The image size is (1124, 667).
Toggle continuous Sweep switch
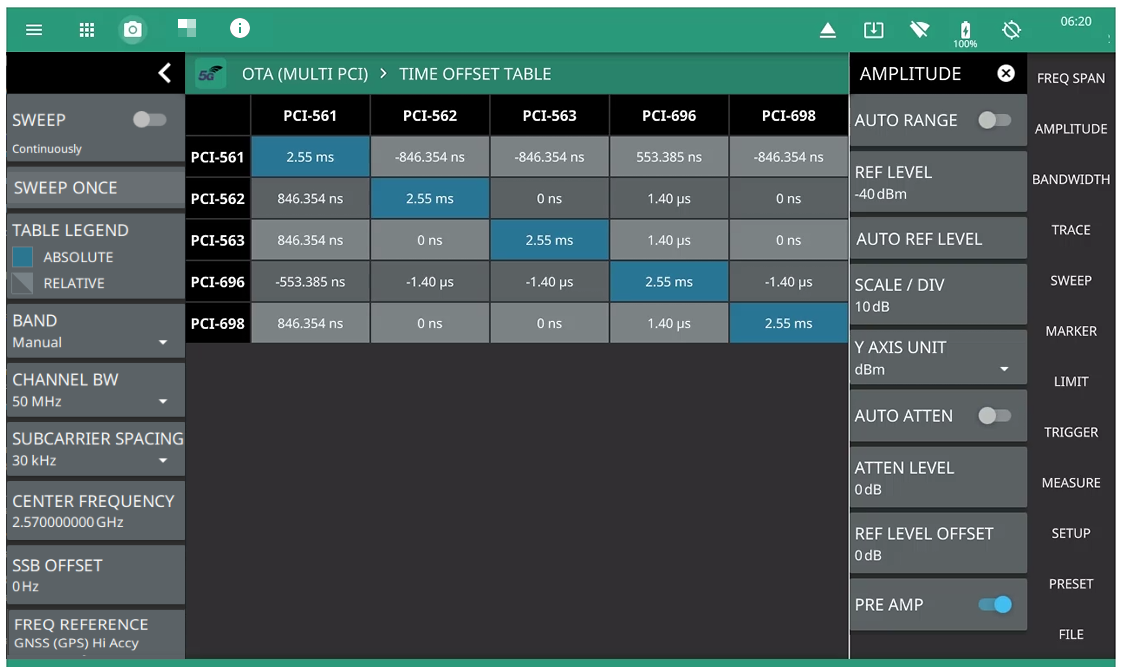(149, 120)
